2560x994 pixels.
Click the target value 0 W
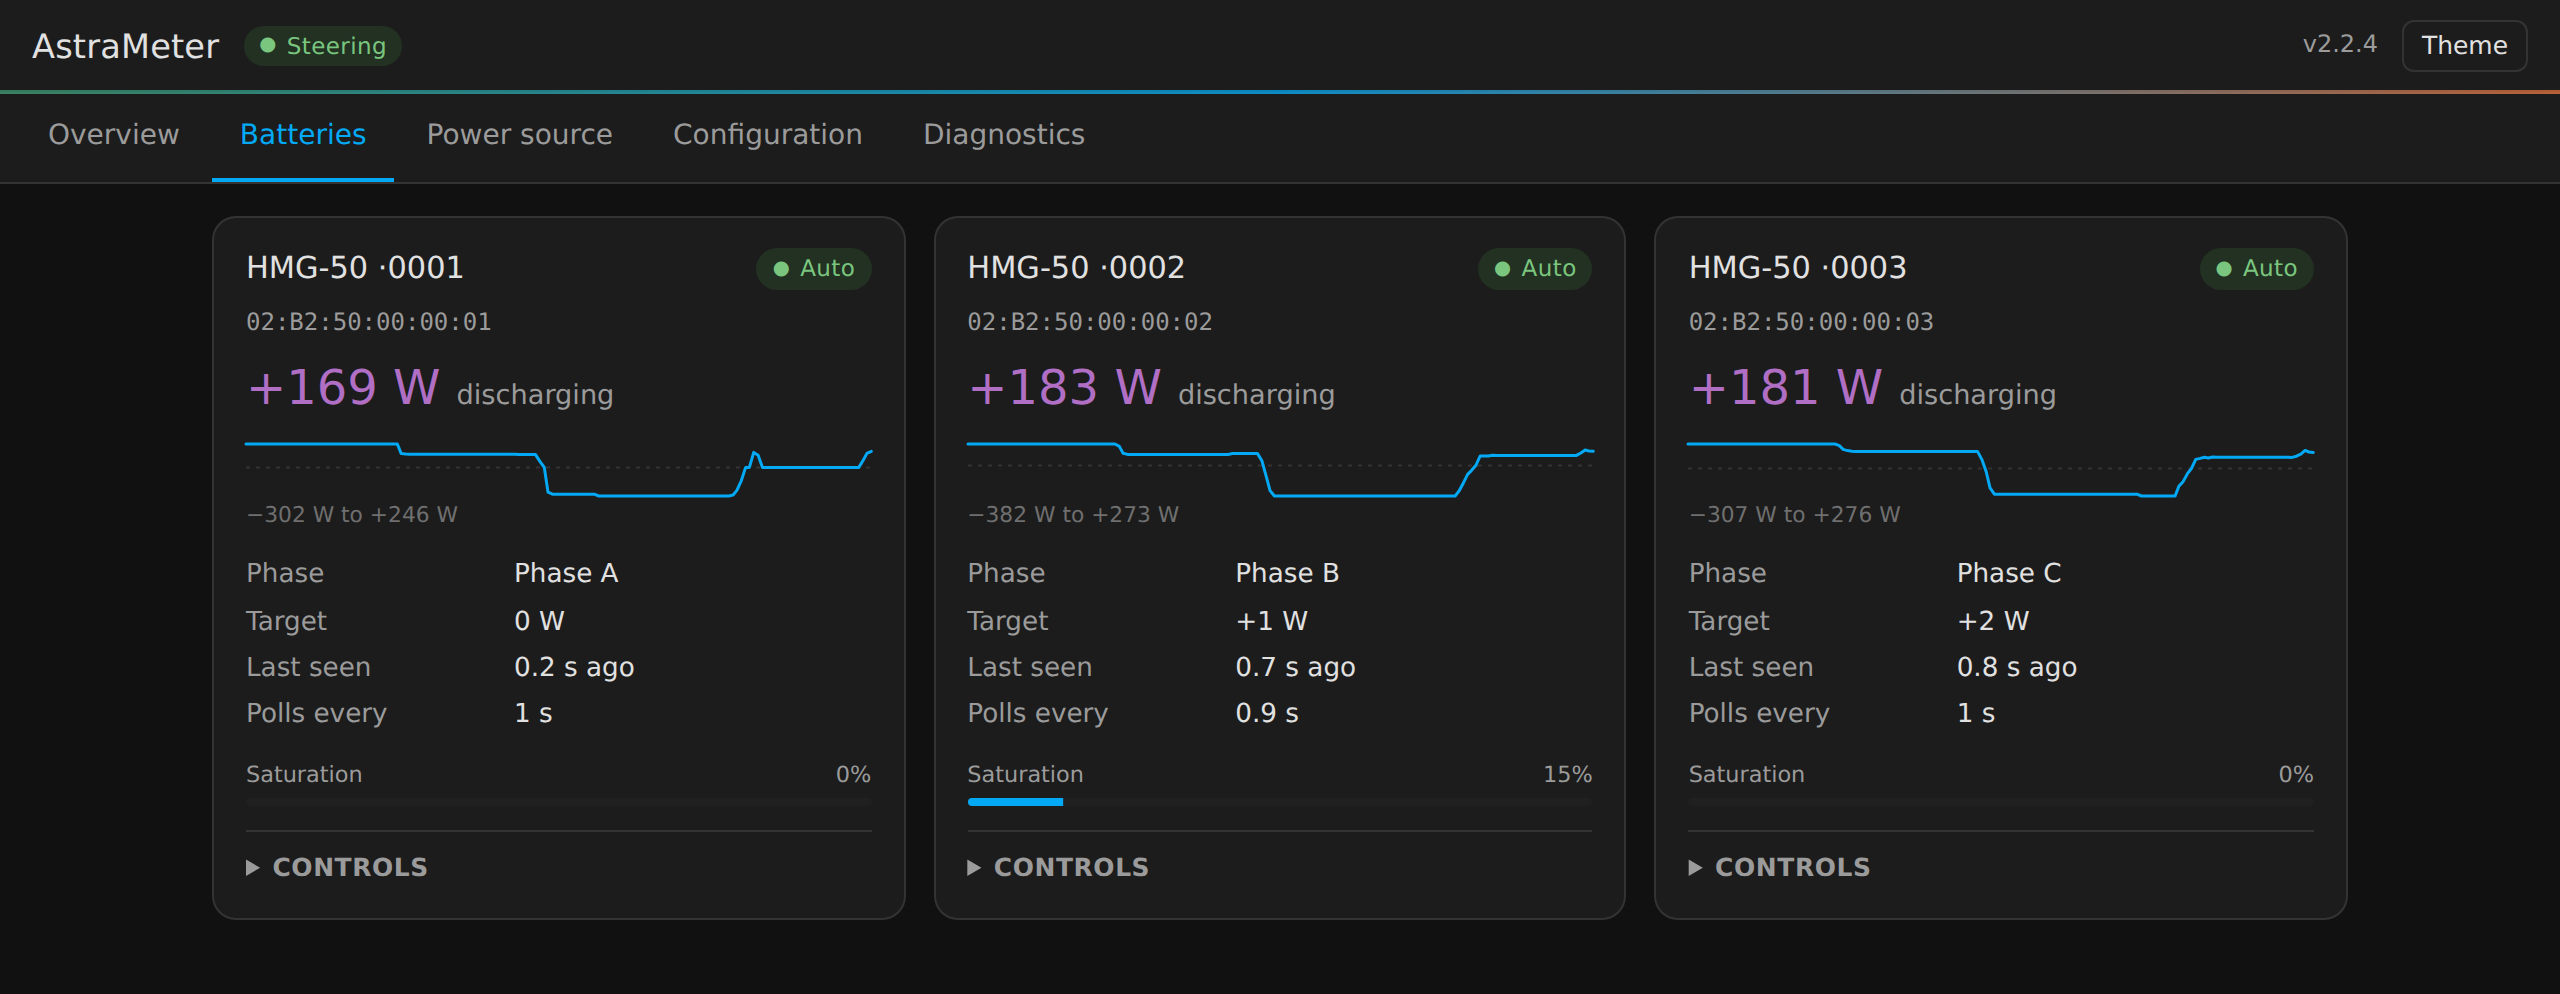(539, 621)
